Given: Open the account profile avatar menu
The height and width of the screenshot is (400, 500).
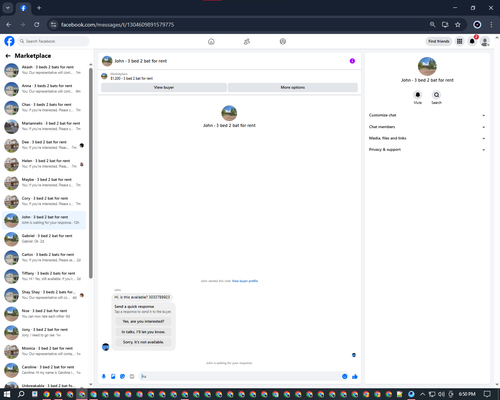Looking at the screenshot, I should [x=485, y=41].
